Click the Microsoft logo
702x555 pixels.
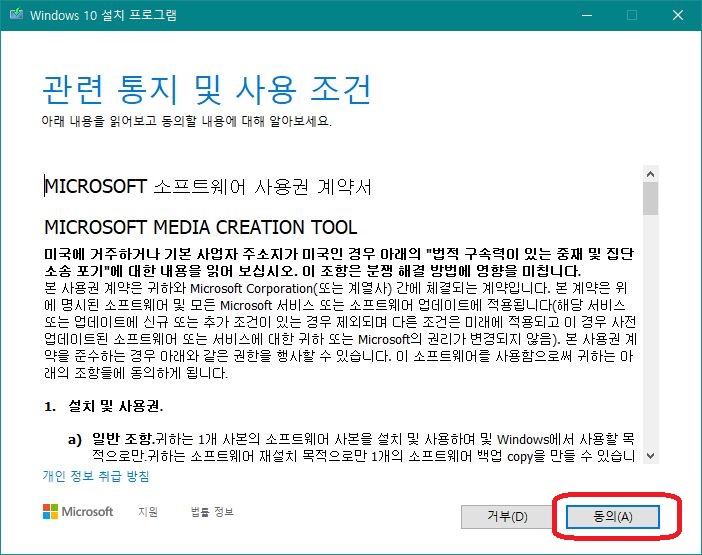tap(78, 512)
